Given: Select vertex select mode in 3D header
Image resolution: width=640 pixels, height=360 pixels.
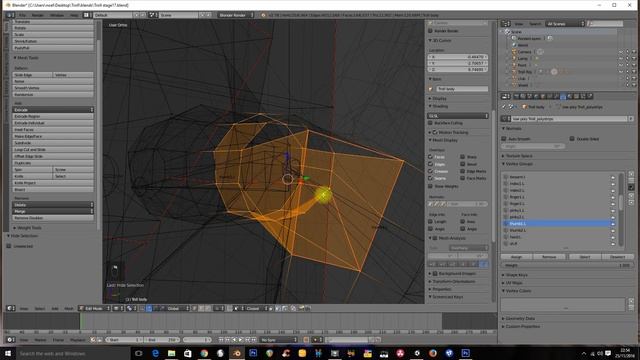Looking at the screenshot, I should [194, 308].
